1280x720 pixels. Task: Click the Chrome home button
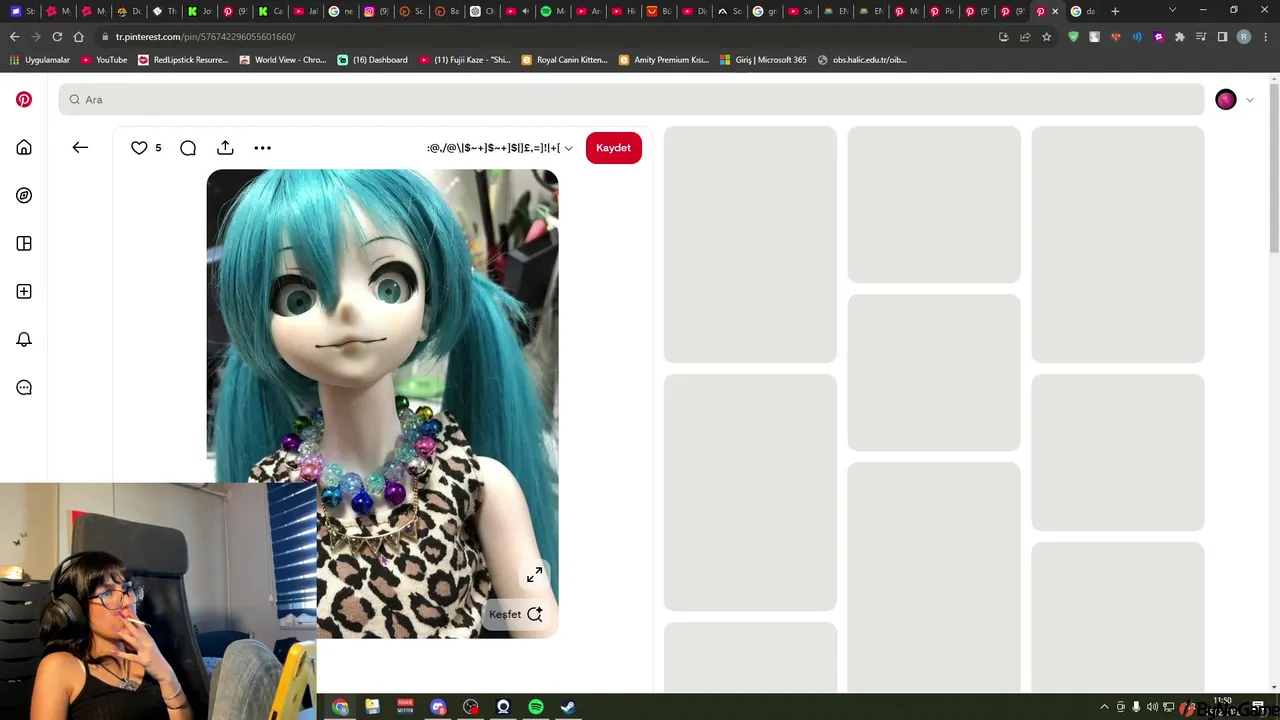pos(78,37)
